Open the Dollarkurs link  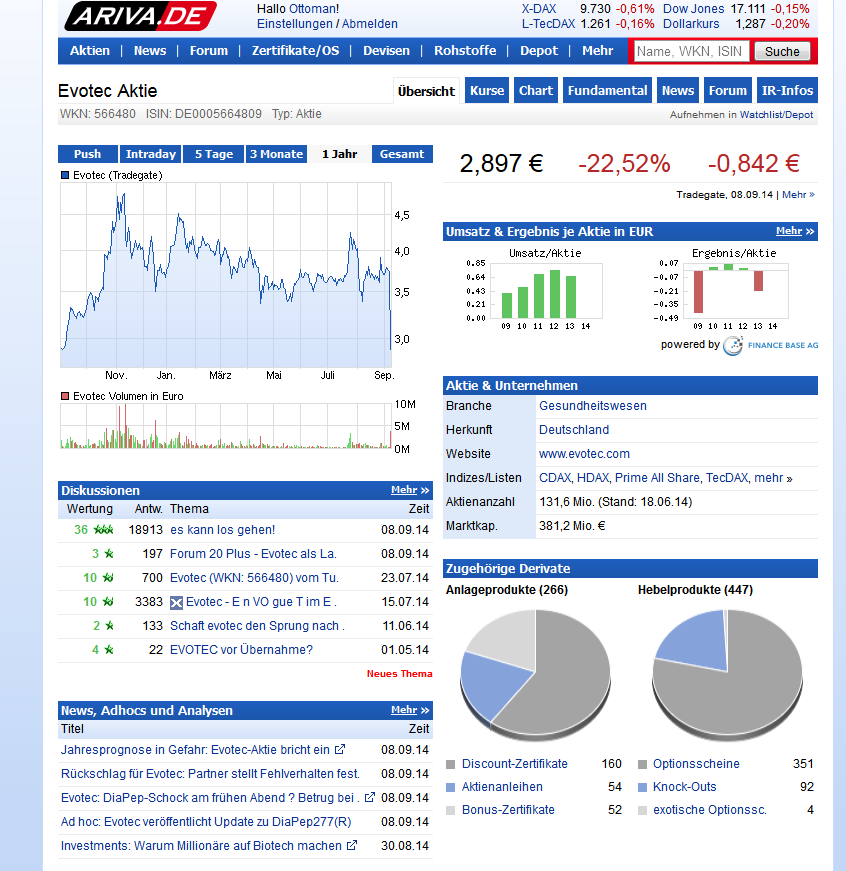pos(691,24)
